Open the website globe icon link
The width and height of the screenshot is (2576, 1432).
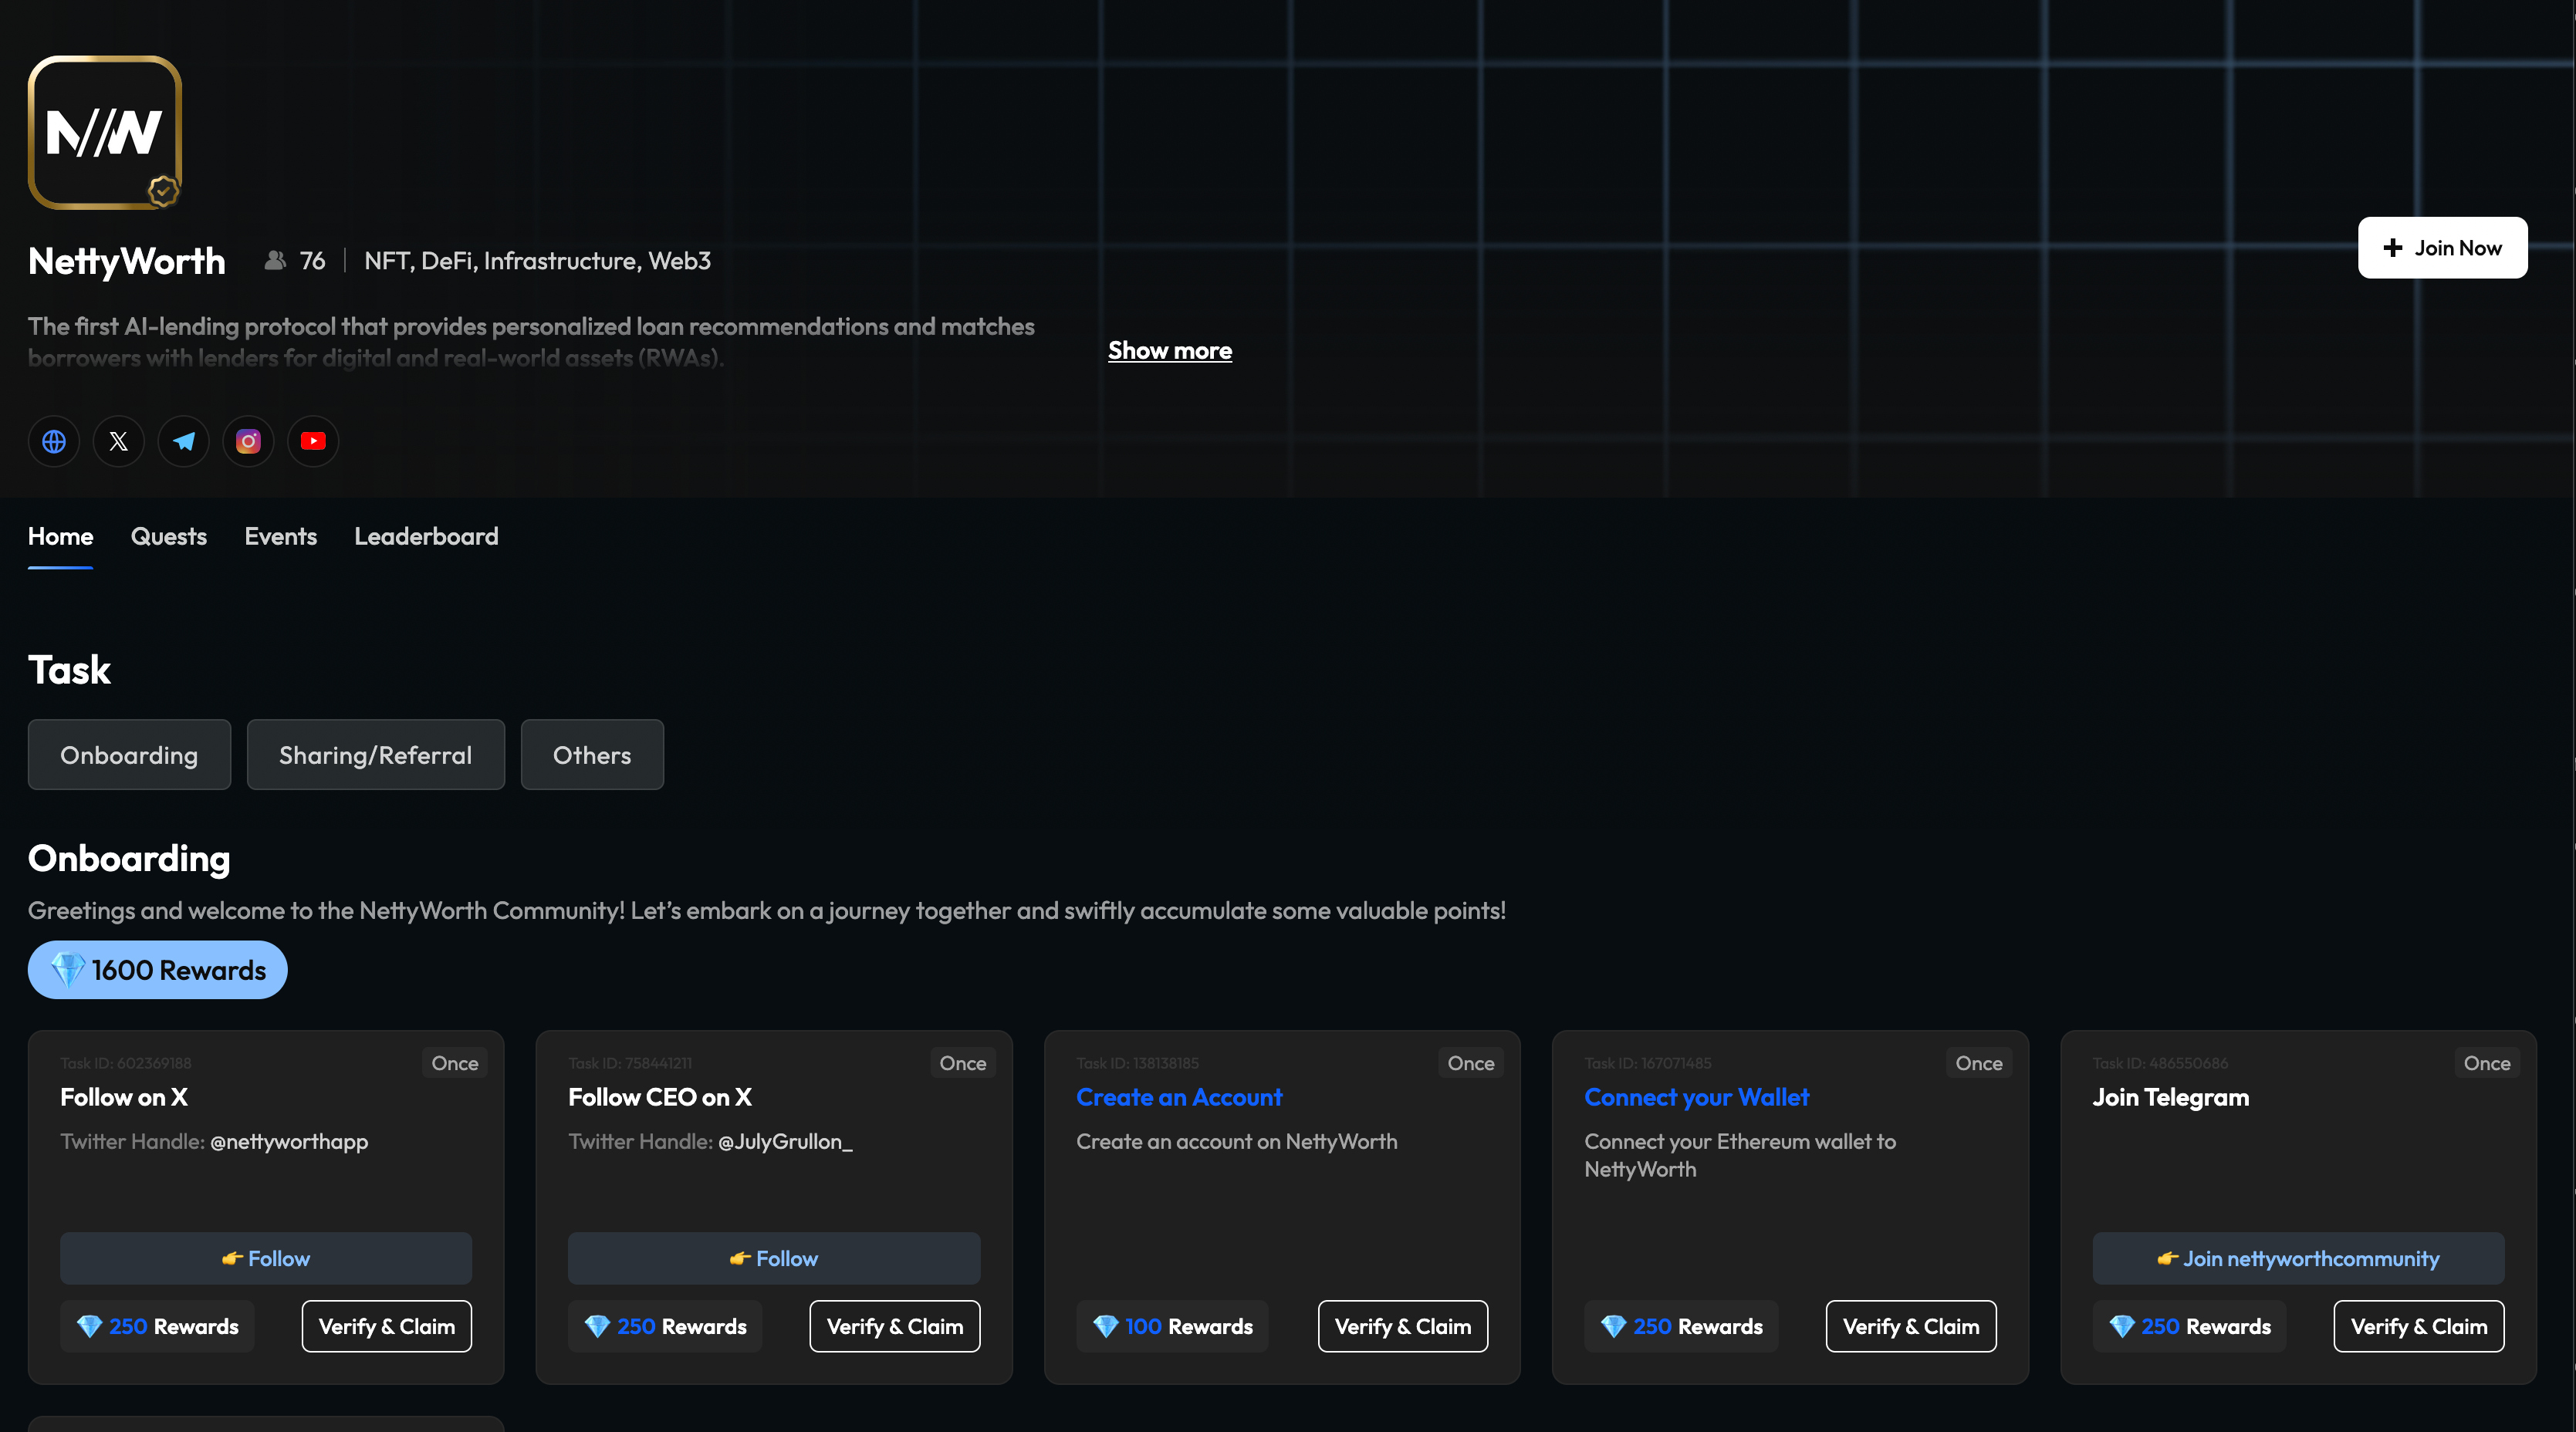click(x=54, y=441)
